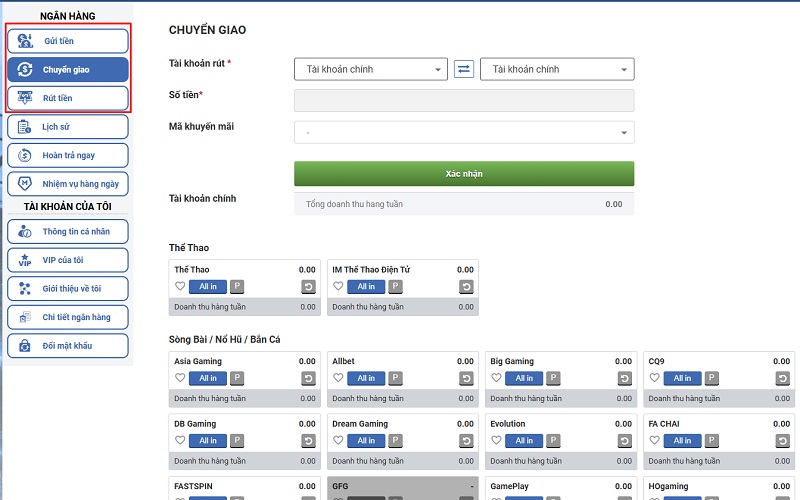The height and width of the screenshot is (500, 800).
Task: Favorite the Big Gaming heart icon
Action: pyautogui.click(x=496, y=378)
